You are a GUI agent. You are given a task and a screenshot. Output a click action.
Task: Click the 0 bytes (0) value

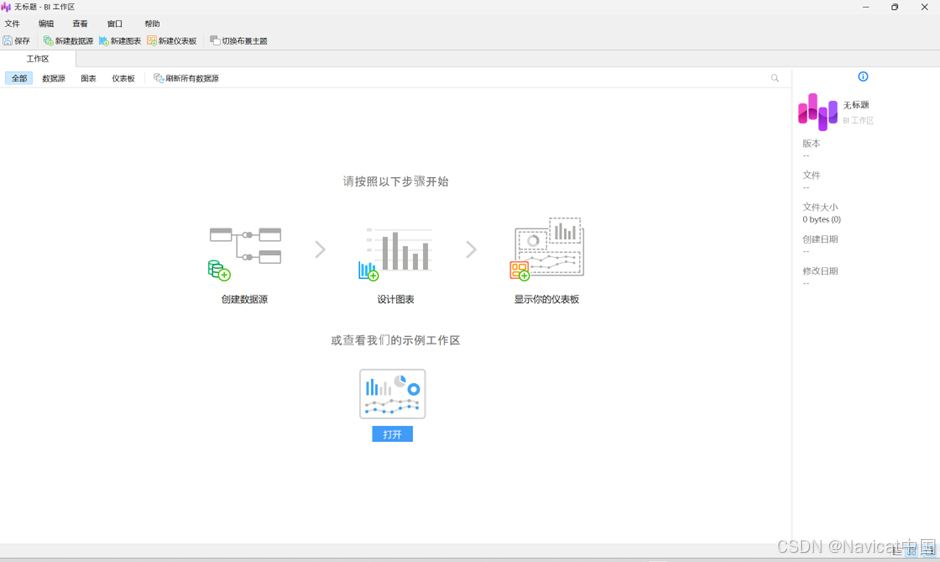821,220
